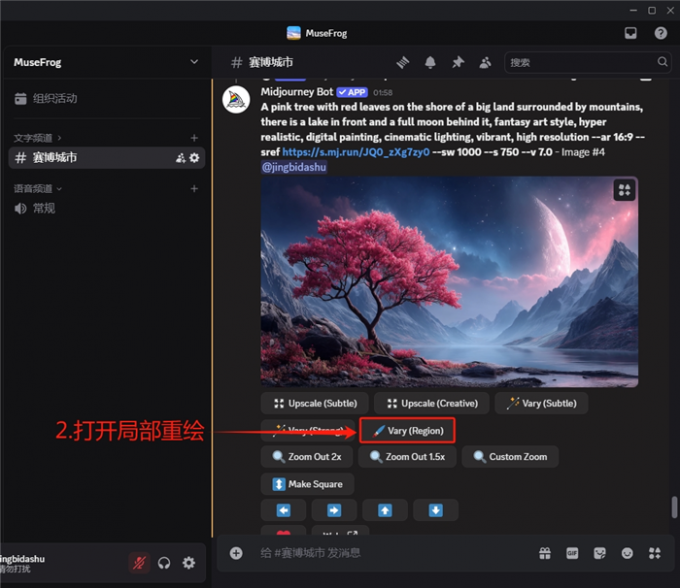The image size is (680, 588).
Task: Open the GIF picker
Action: (572, 553)
